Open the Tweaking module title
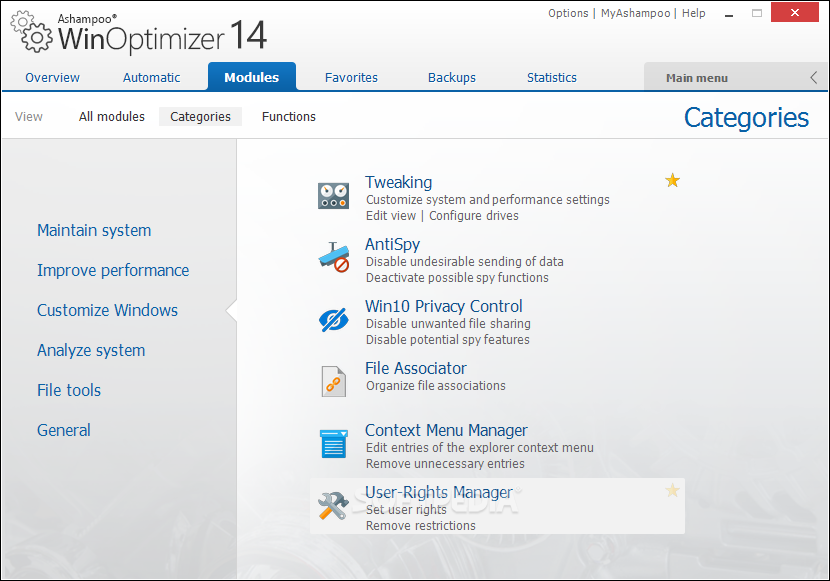 (x=399, y=182)
